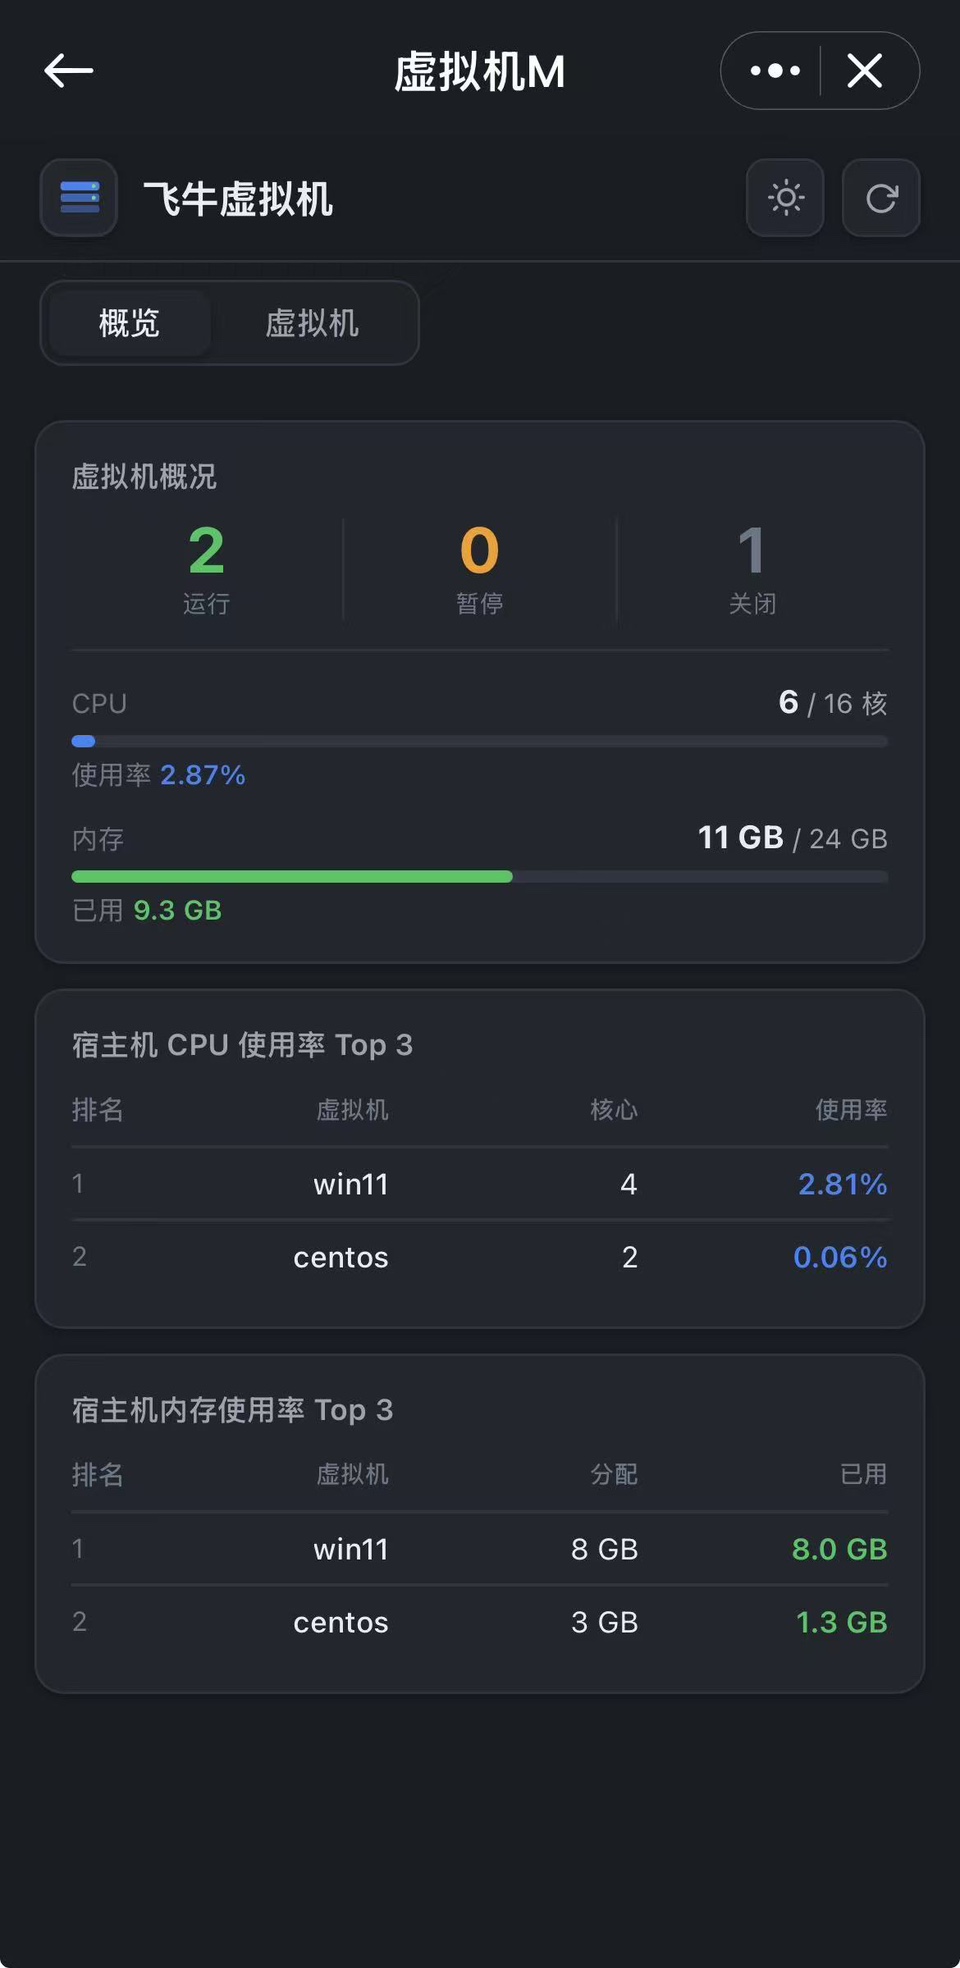Click the CPU usage progress bar
This screenshot has width=960, height=1968.
tap(479, 741)
